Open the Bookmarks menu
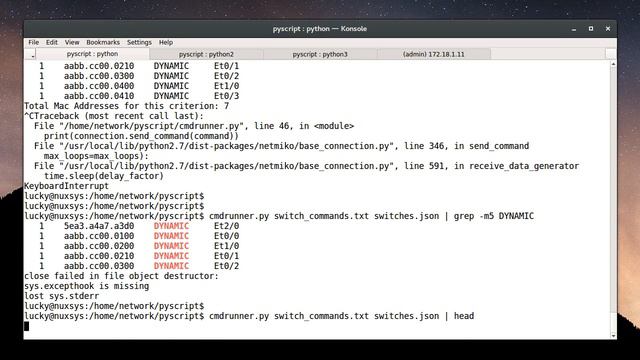 click(103, 42)
